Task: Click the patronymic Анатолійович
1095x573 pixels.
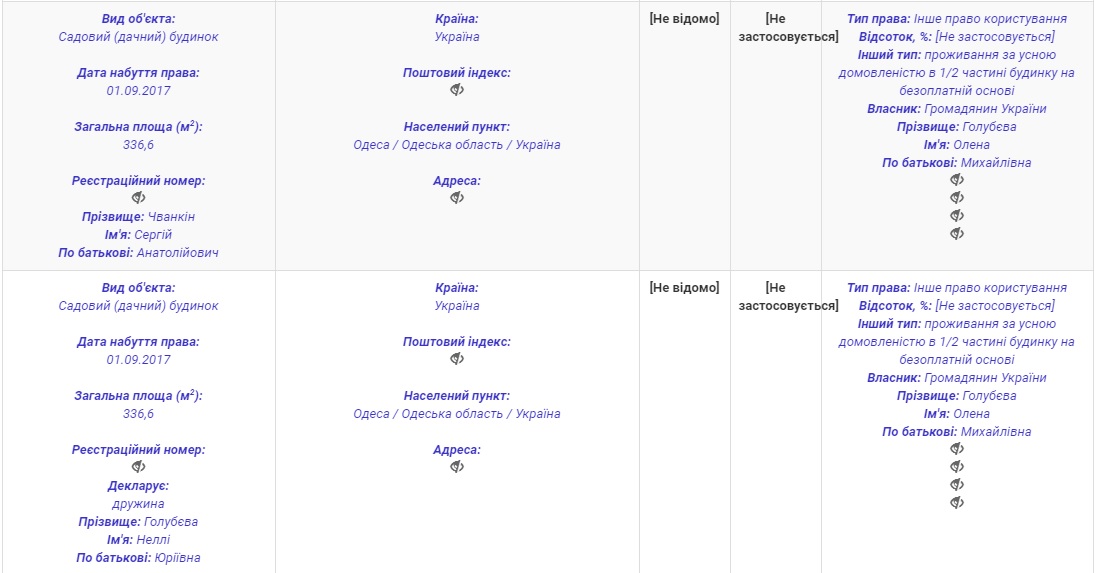Action: pos(178,253)
